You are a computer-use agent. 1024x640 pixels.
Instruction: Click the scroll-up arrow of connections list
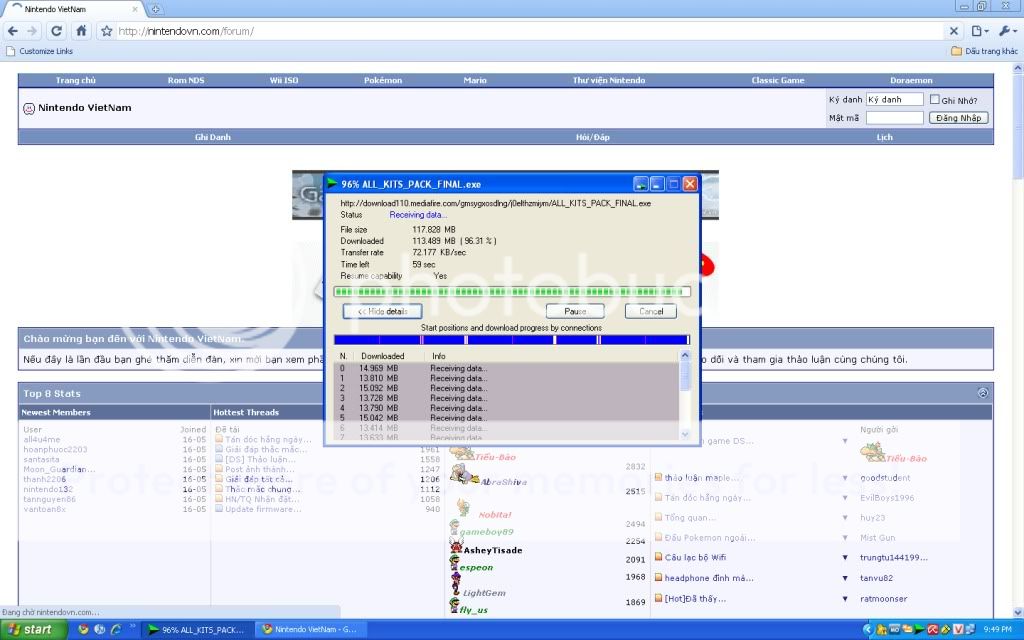pos(685,355)
